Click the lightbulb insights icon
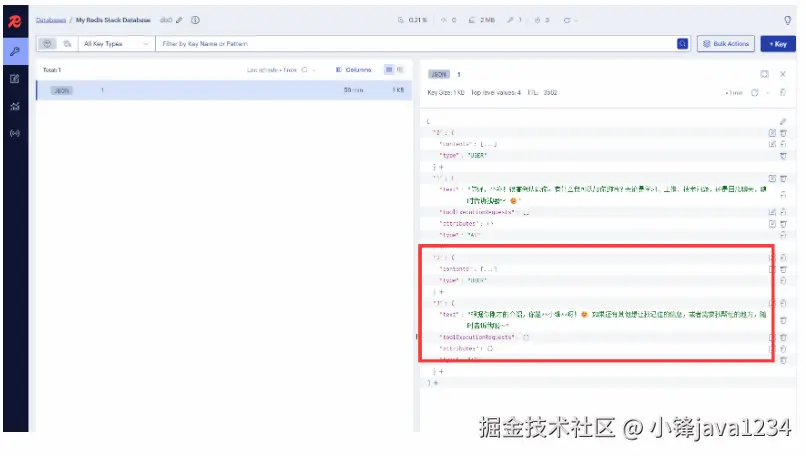Screen dimensions: 806x456 tap(787, 20)
